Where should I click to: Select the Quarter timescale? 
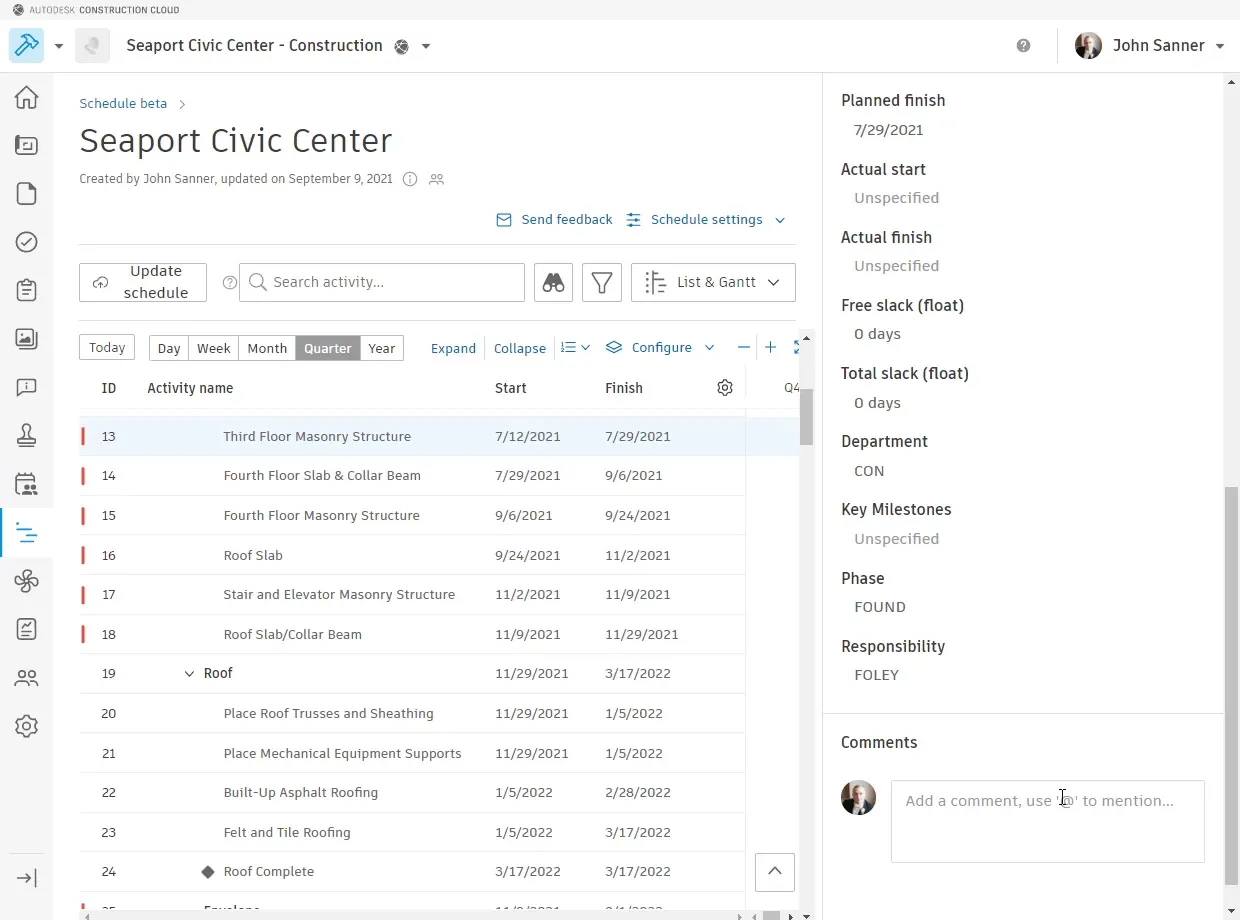point(328,348)
